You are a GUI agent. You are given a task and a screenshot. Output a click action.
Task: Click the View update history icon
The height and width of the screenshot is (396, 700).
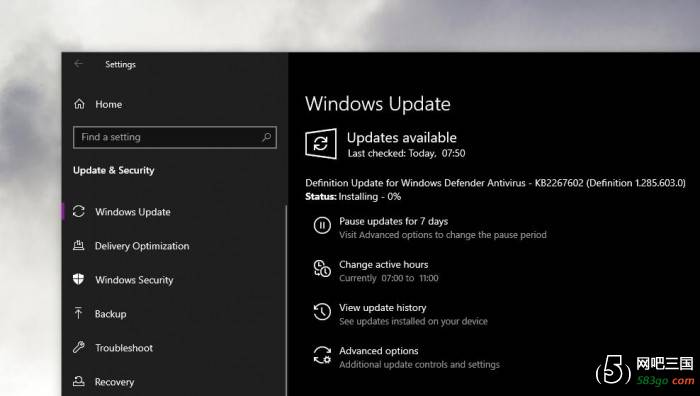click(322, 312)
